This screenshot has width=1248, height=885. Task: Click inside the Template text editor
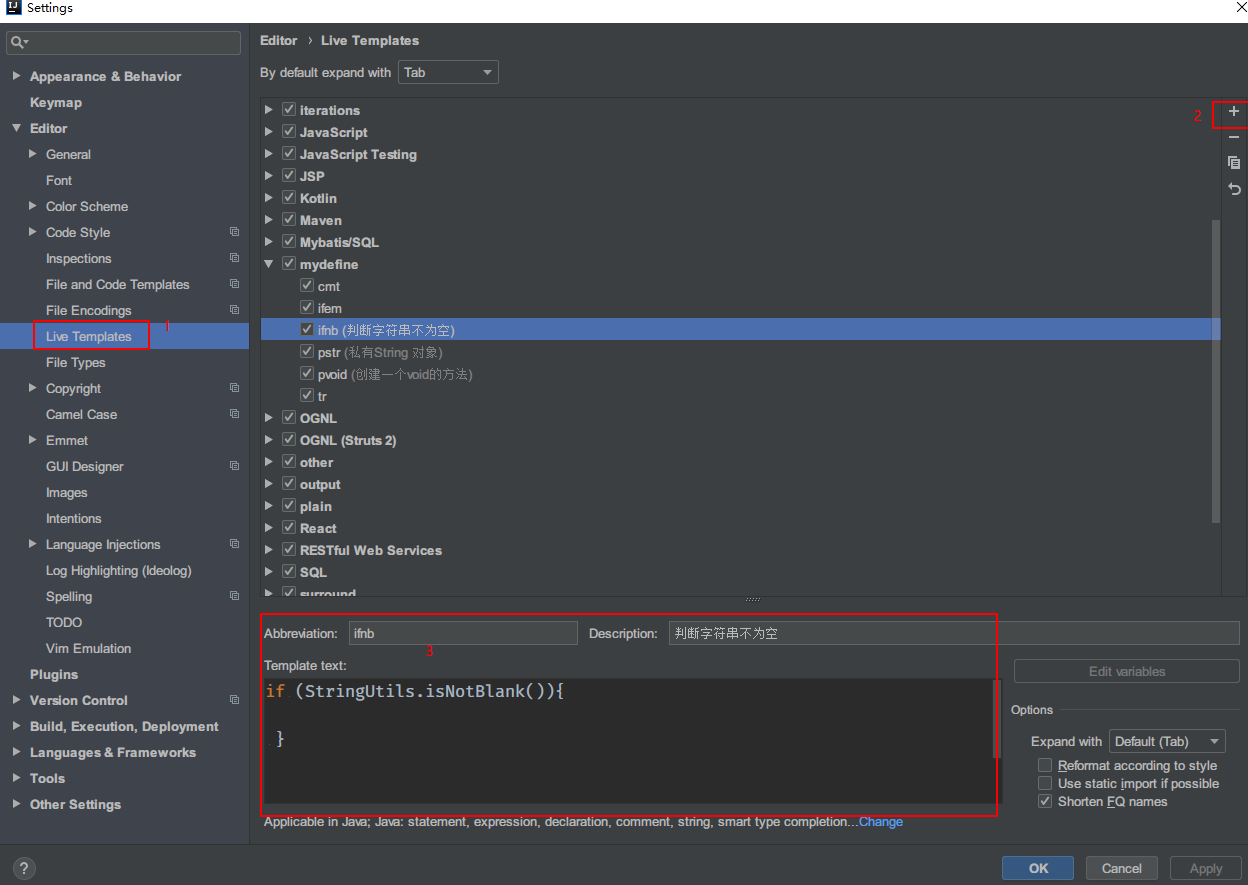pos(627,741)
